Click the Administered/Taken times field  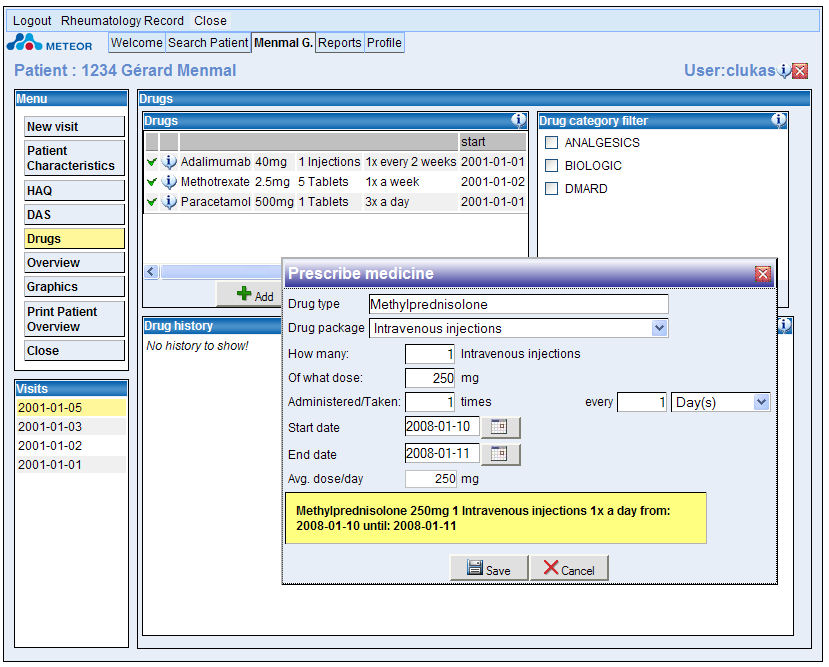tap(430, 402)
